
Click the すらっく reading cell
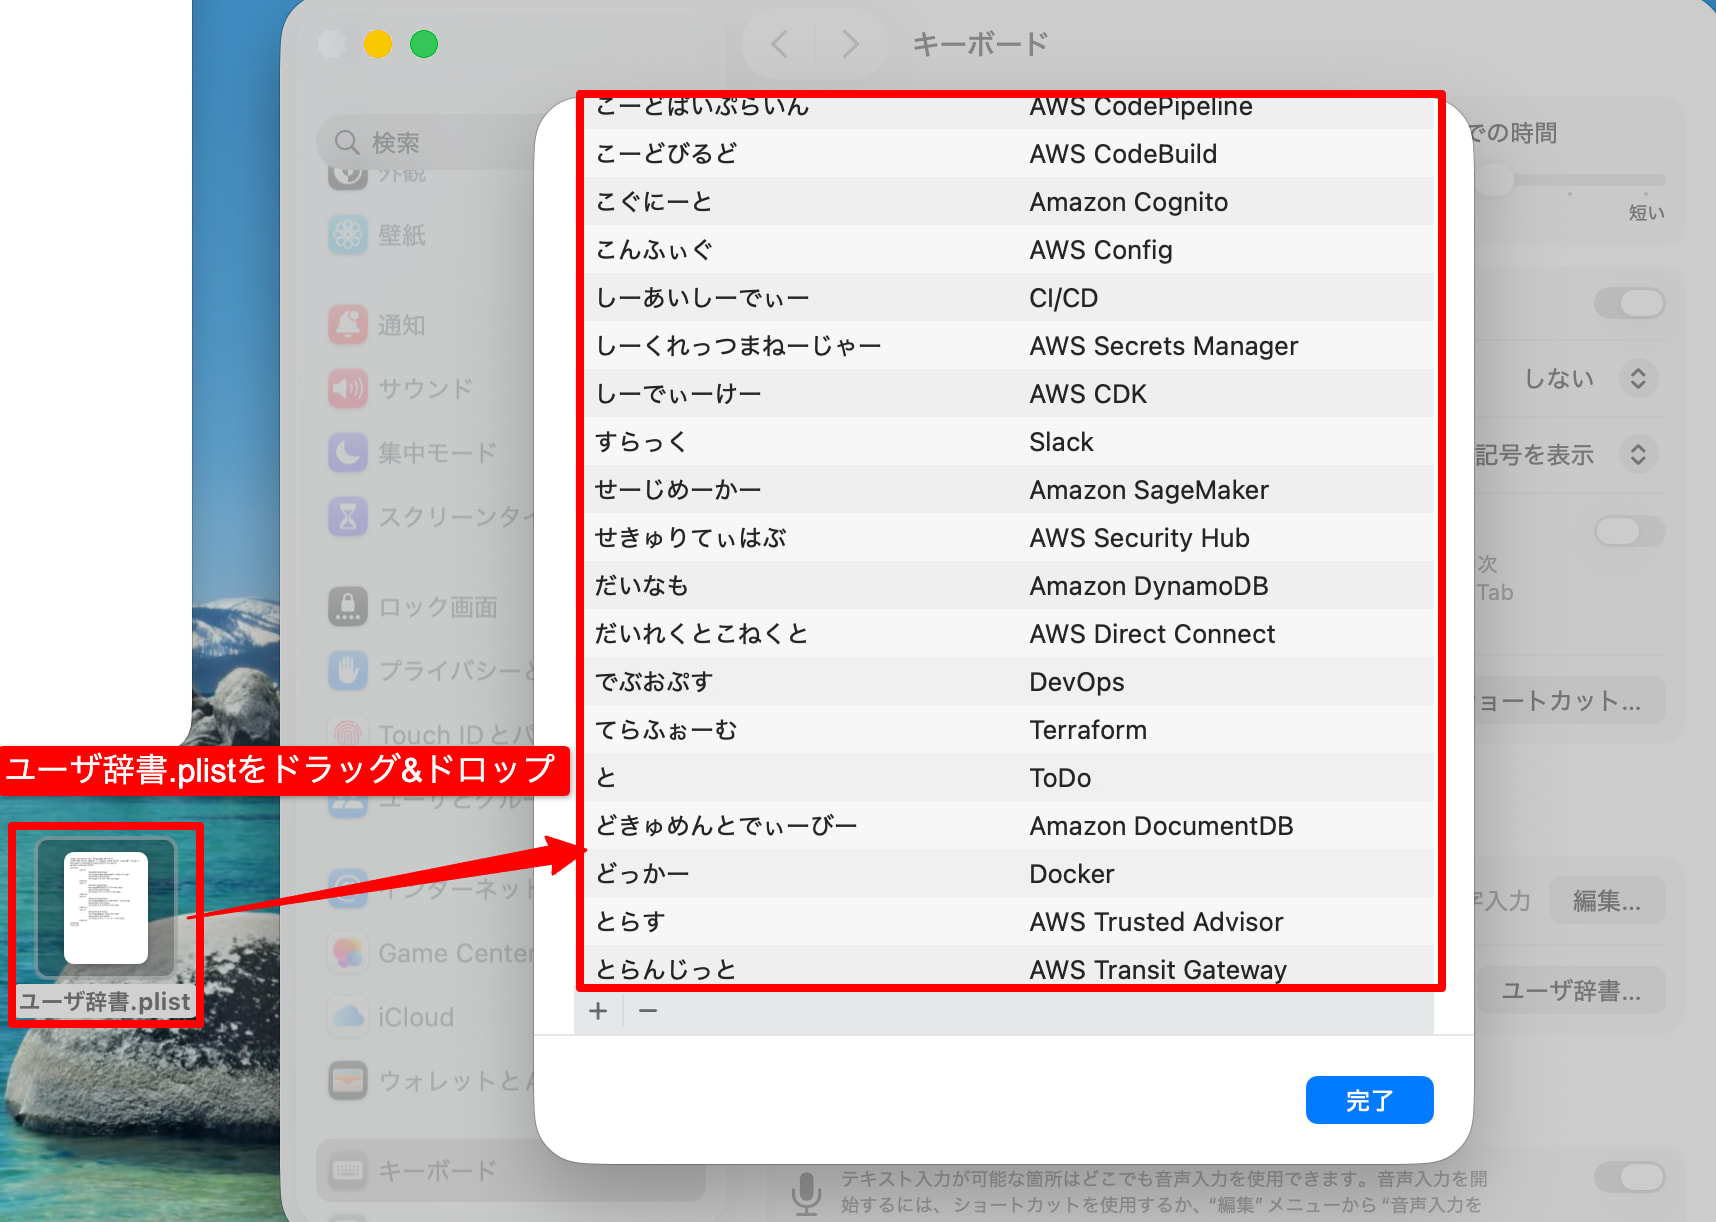[x=641, y=442]
